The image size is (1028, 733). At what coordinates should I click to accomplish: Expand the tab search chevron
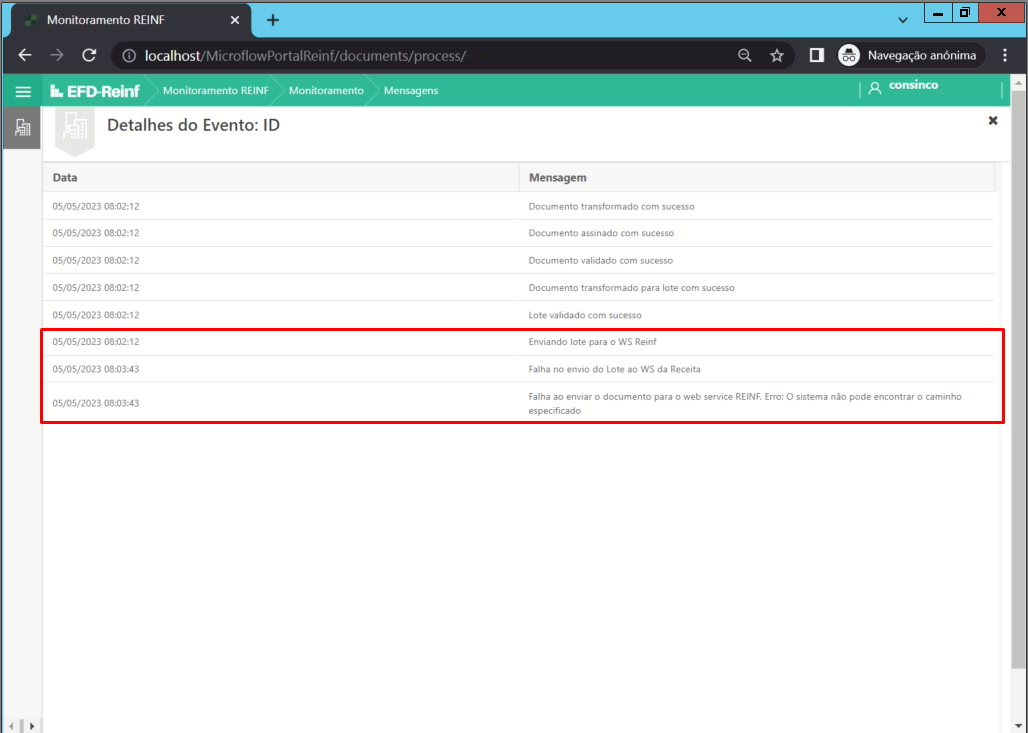902,20
